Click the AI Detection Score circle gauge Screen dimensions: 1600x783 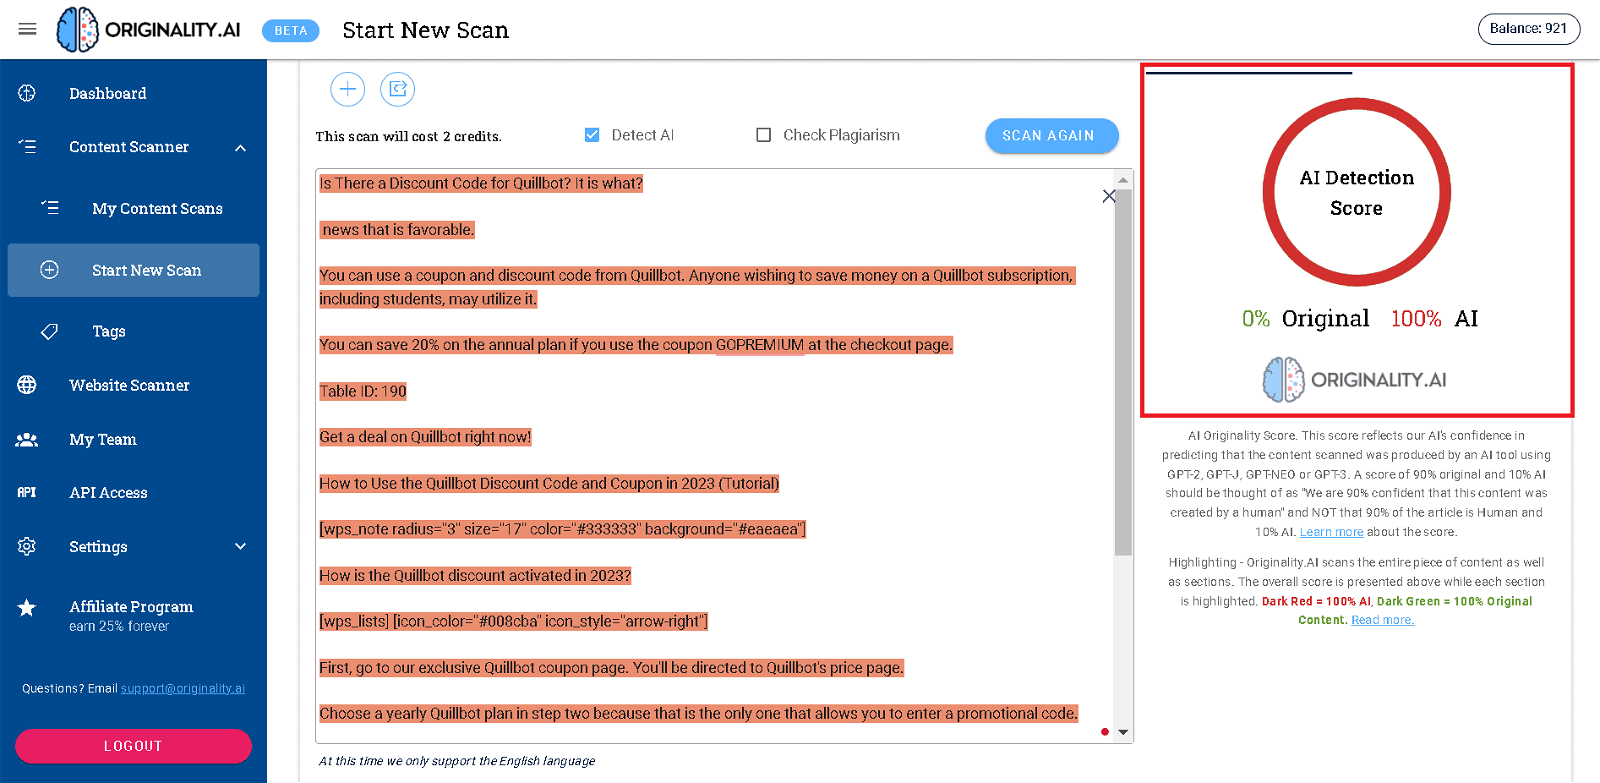[x=1356, y=192]
